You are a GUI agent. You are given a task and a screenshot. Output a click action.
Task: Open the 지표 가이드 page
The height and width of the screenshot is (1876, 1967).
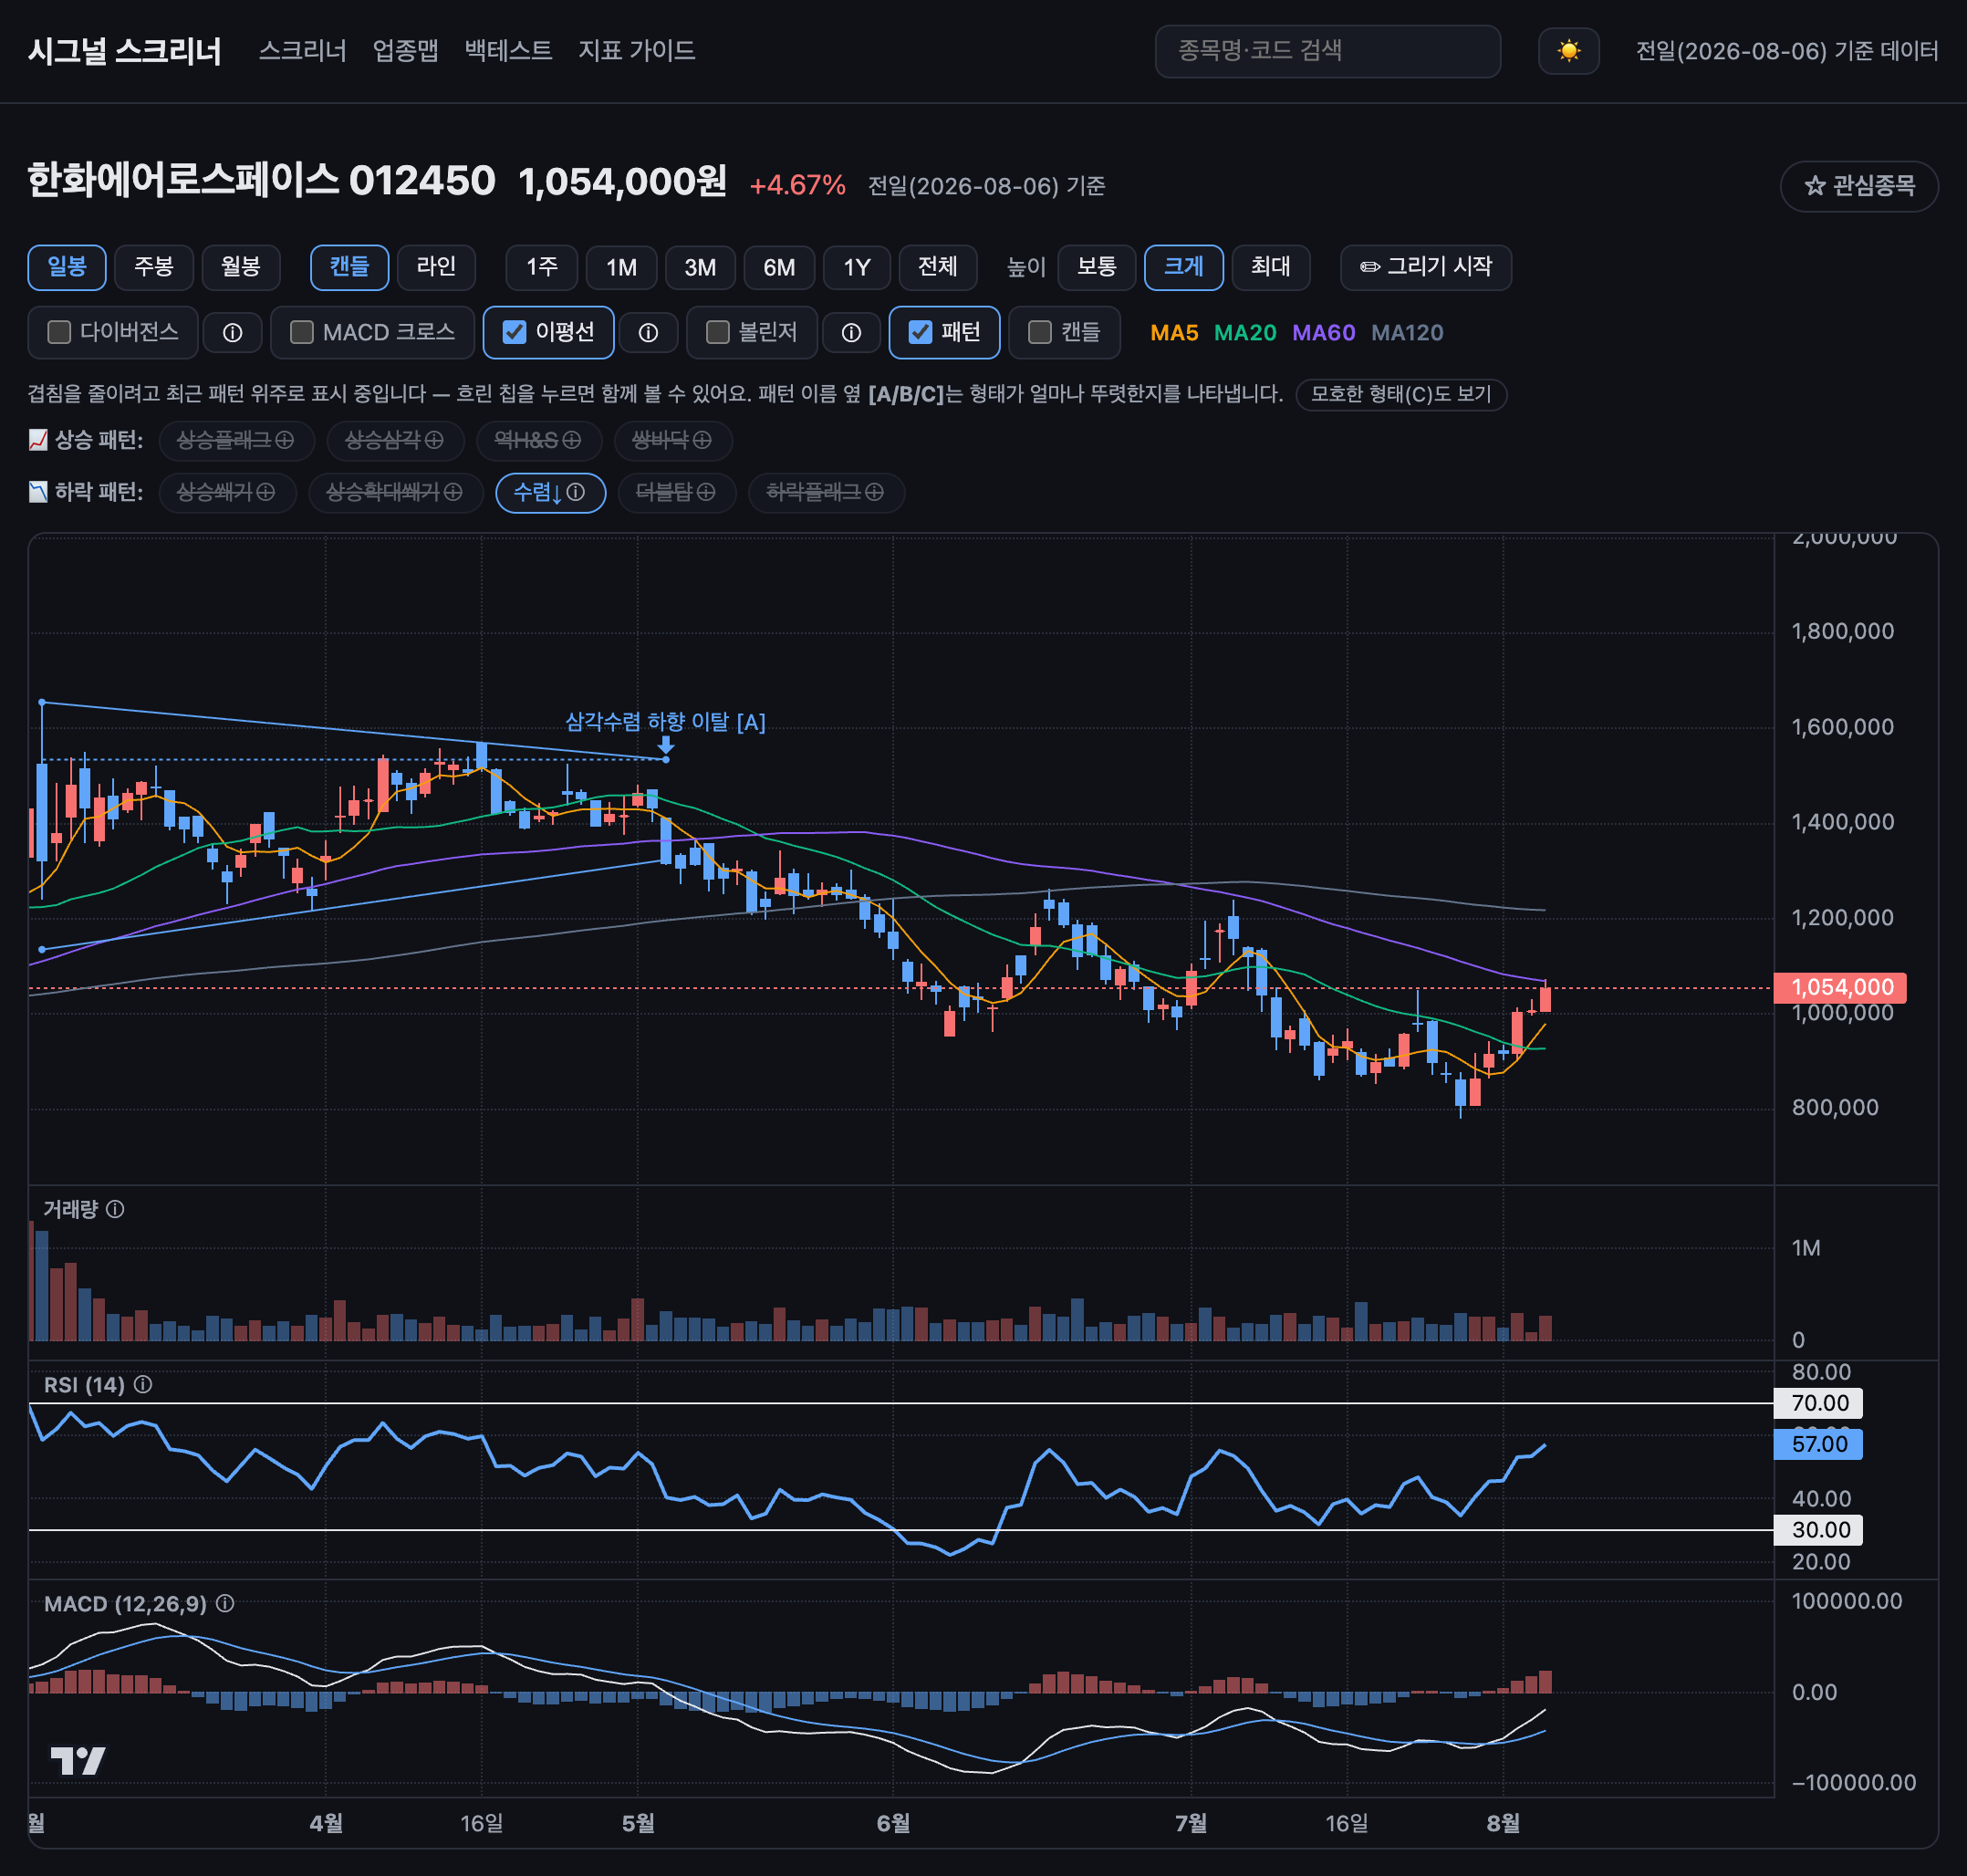(636, 50)
